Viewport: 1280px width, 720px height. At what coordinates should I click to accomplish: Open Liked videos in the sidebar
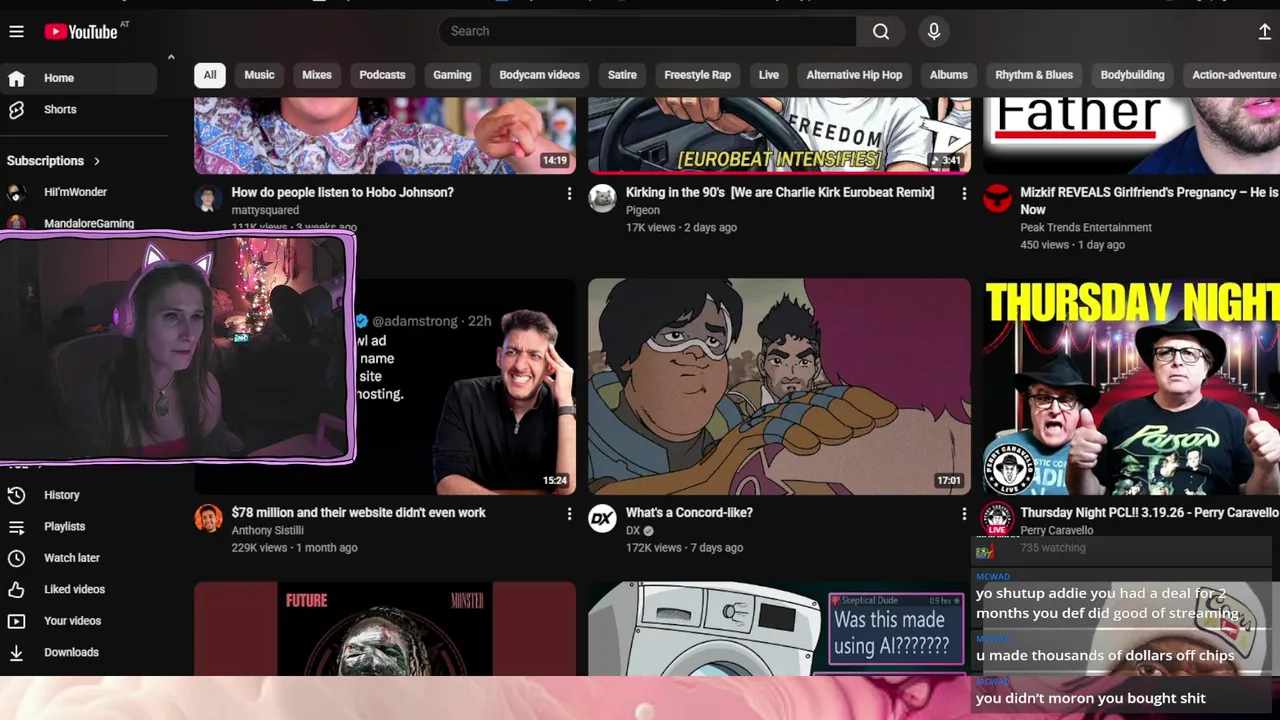[x=80, y=589]
